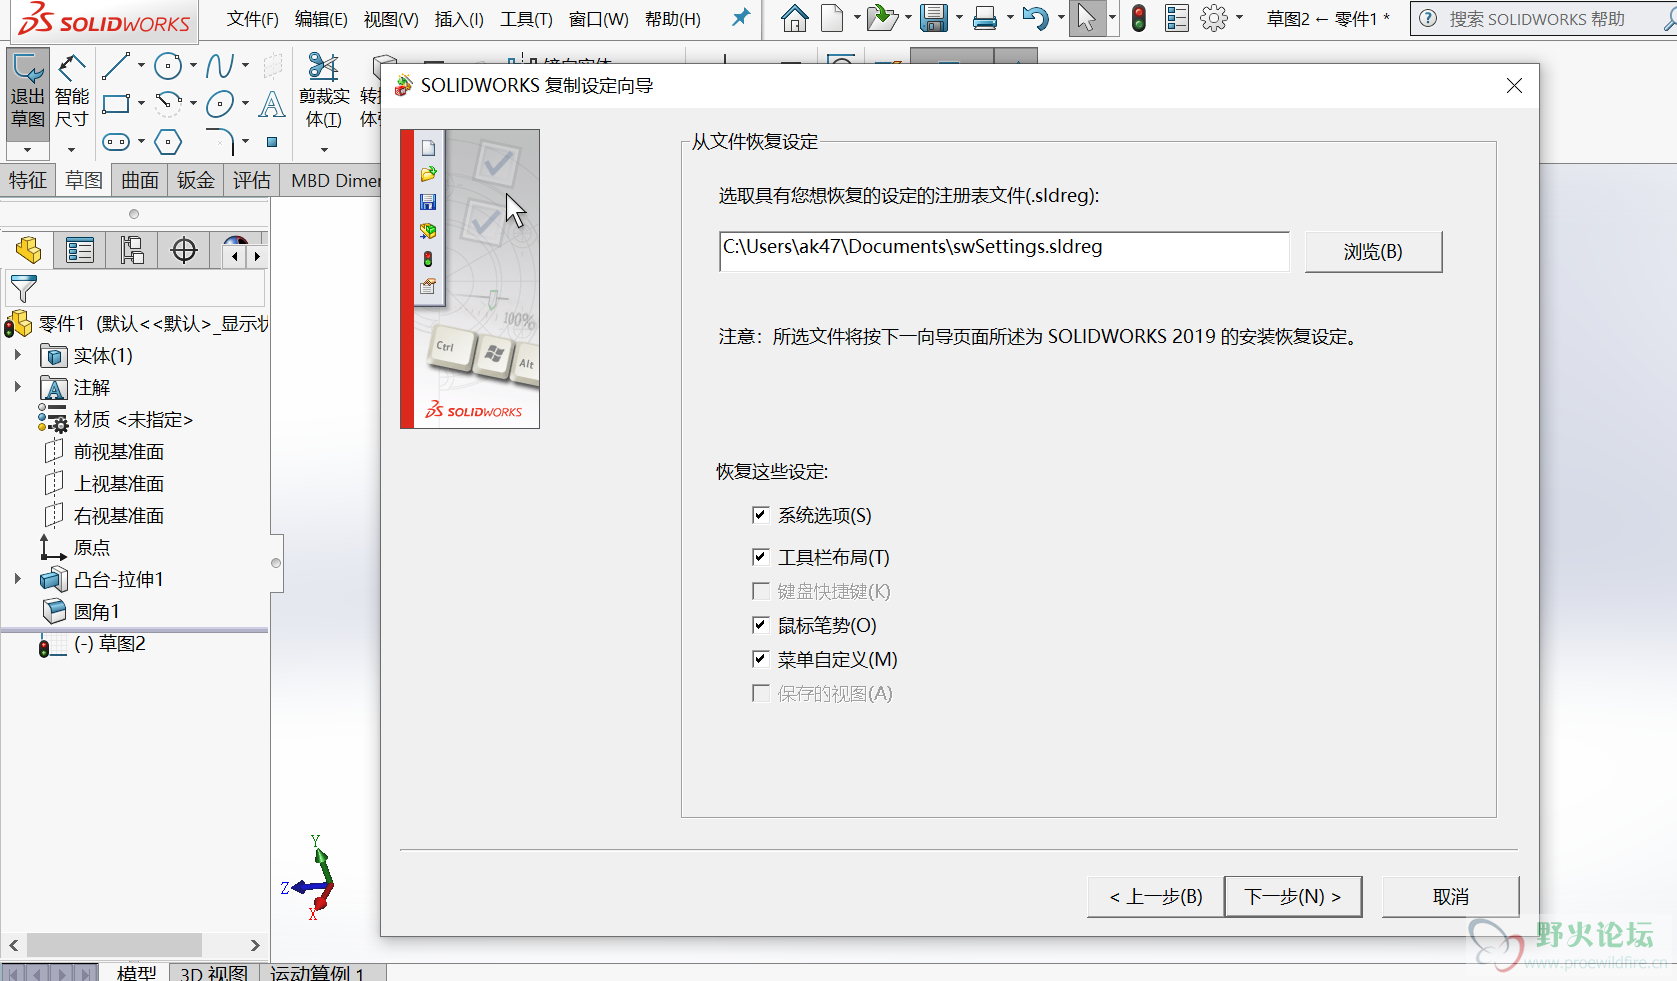The image size is (1677, 981).
Task: Click the 取消 cancel button
Action: 1451,897
